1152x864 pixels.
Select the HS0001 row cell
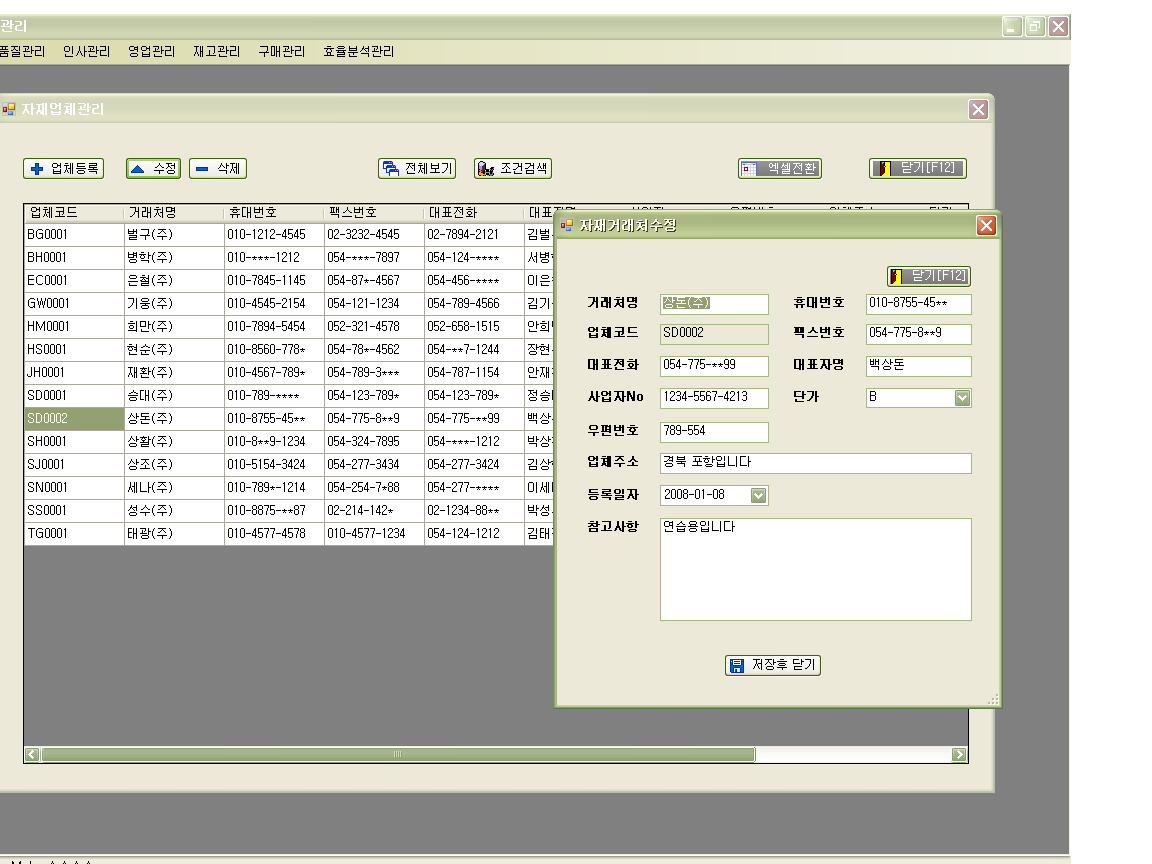[x=74, y=350]
